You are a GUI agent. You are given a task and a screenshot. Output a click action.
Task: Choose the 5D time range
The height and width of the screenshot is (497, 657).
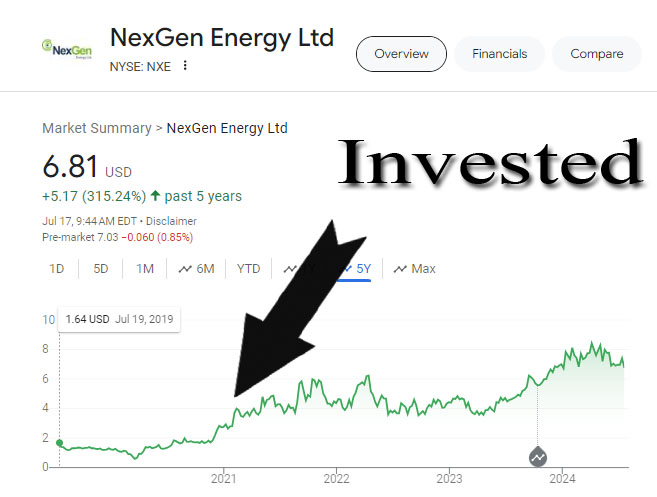[x=101, y=269]
